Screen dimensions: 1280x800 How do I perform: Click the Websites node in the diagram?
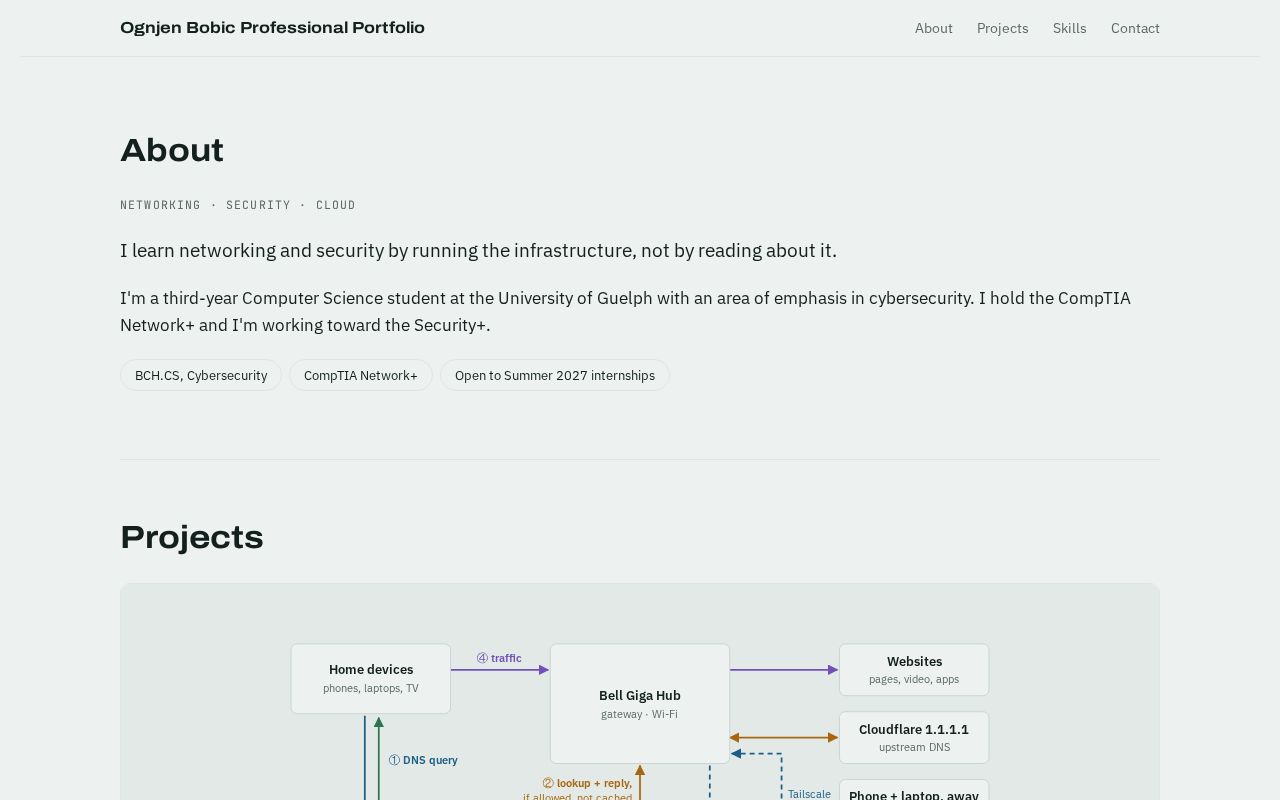coord(914,670)
